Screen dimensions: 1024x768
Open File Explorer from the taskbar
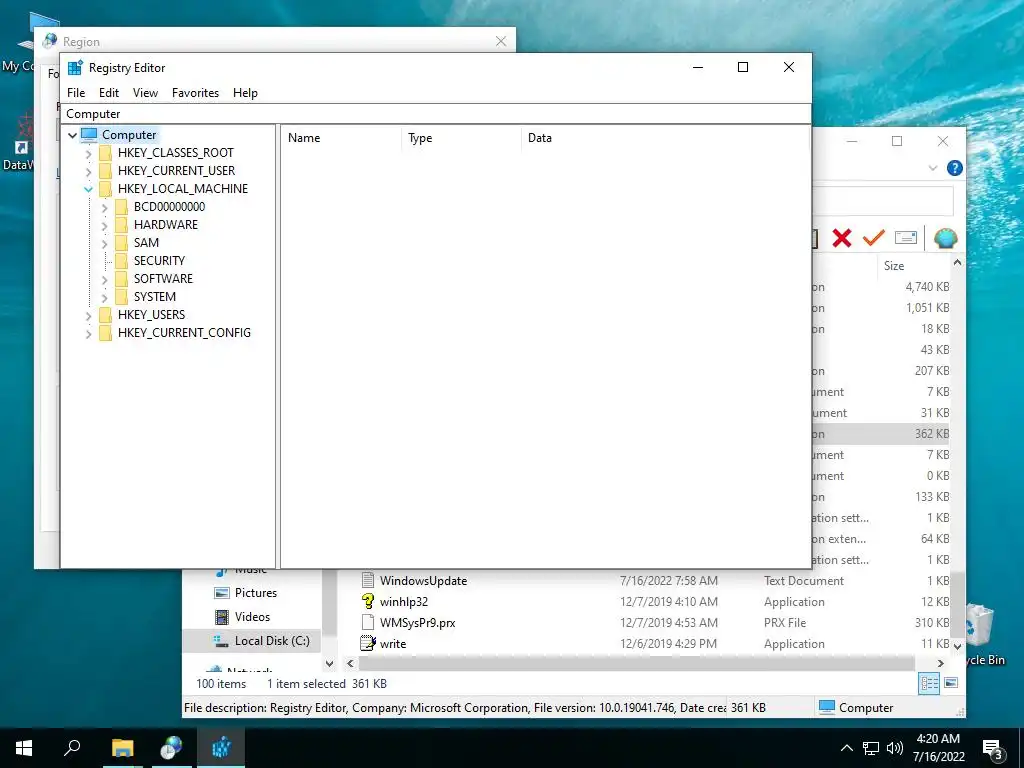(122, 748)
